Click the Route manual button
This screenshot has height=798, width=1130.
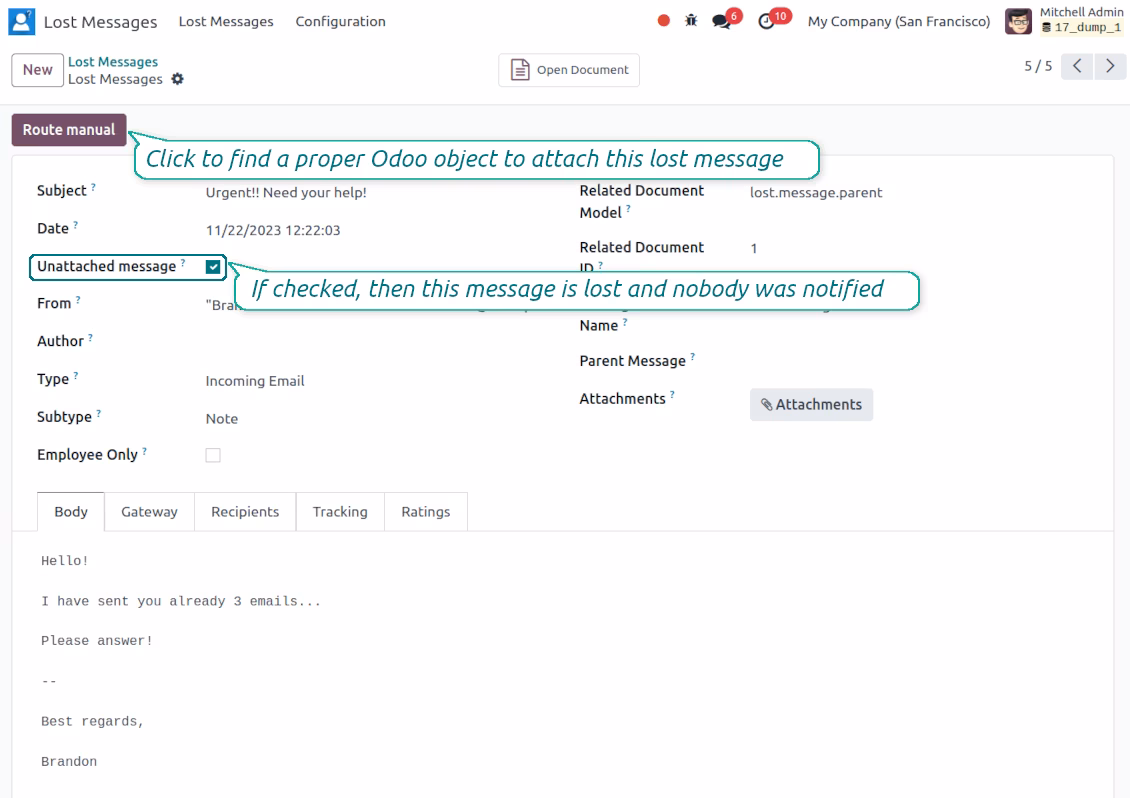pos(69,130)
